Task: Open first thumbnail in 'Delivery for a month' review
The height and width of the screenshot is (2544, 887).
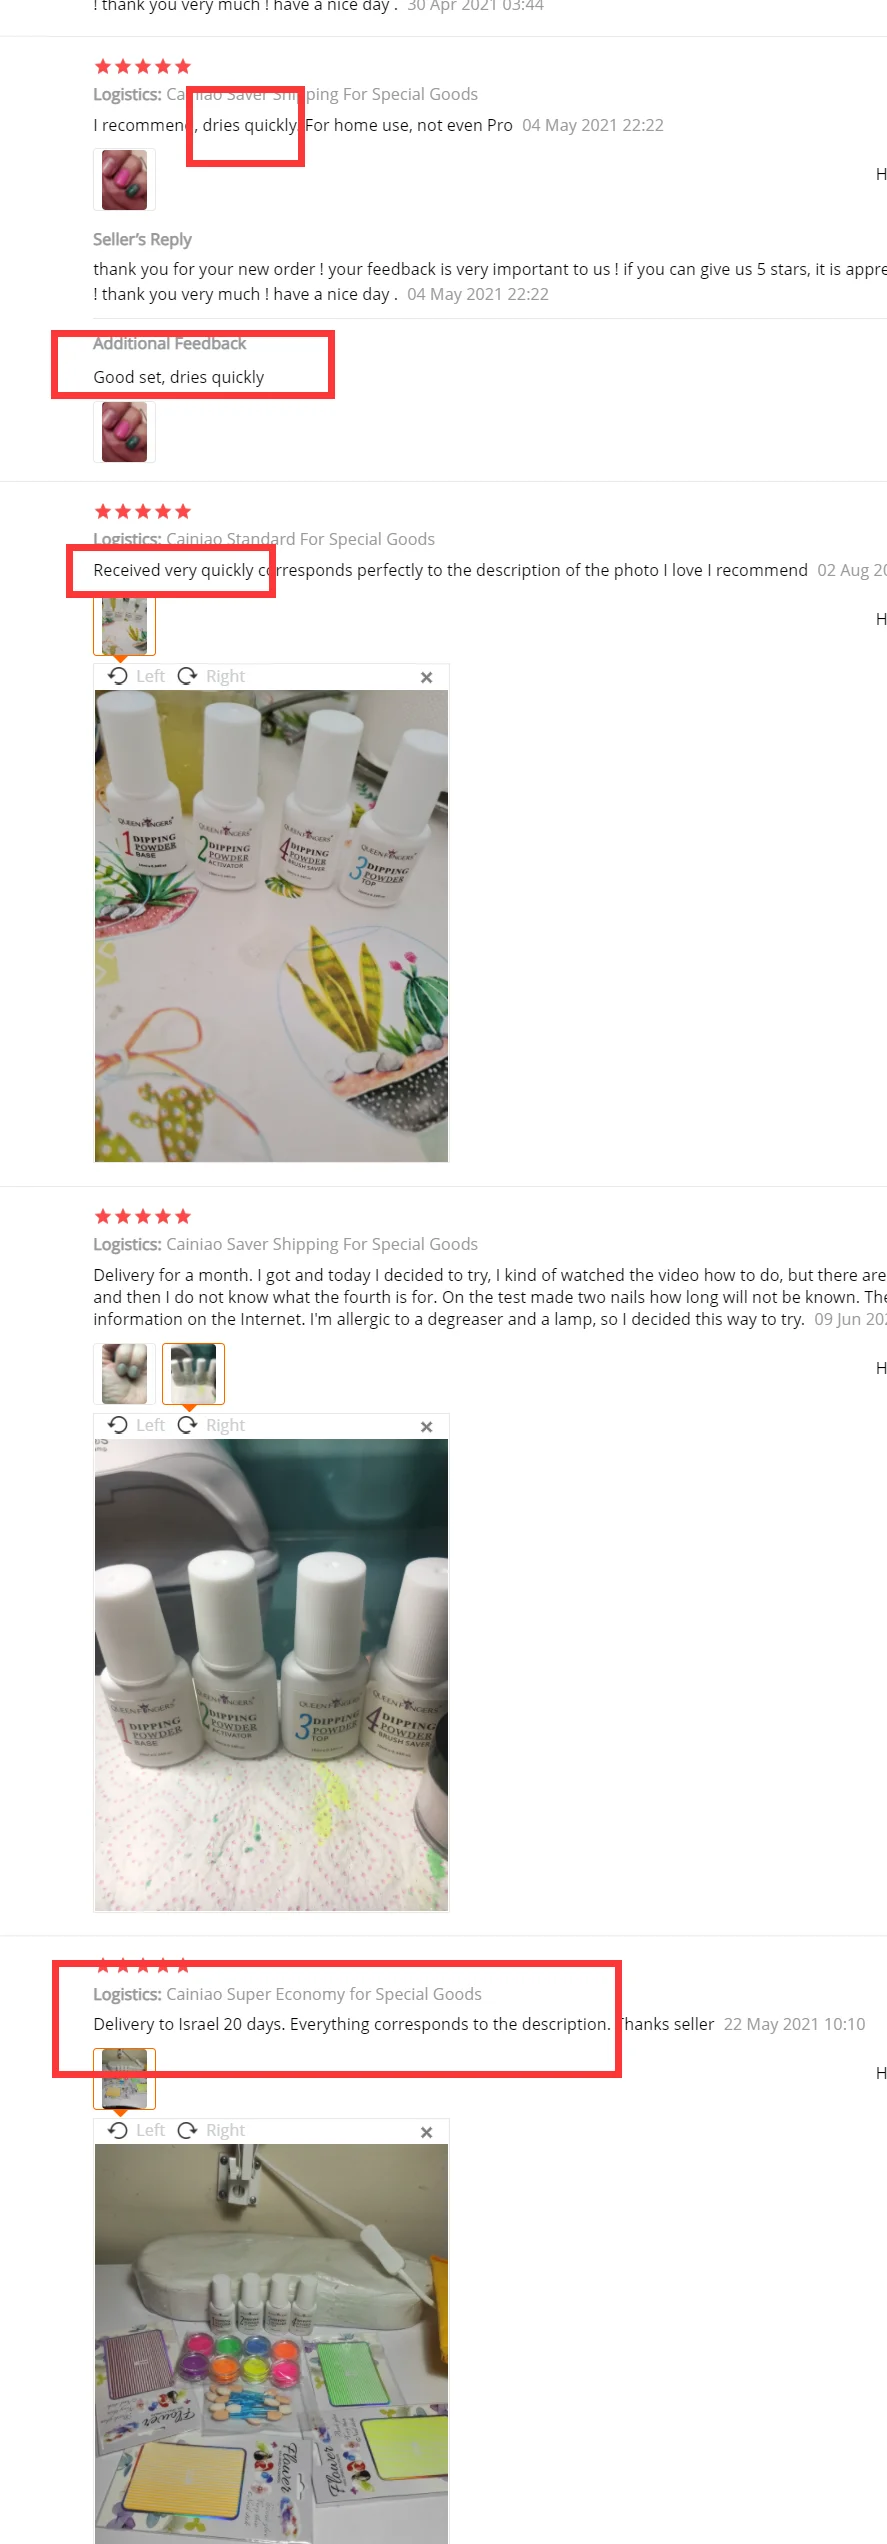Action: (x=124, y=1374)
